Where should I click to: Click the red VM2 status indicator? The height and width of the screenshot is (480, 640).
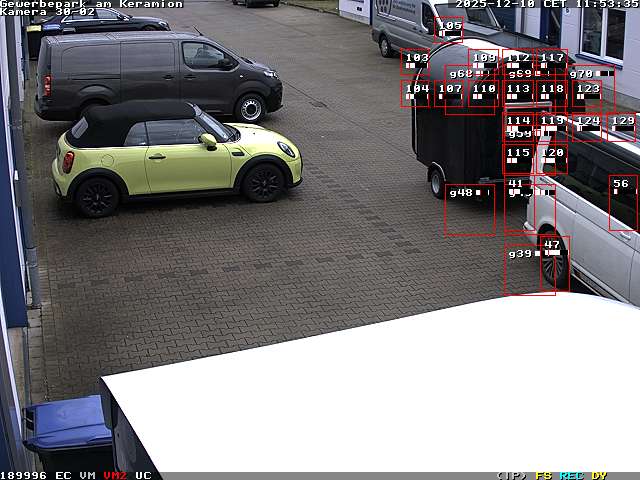(115, 475)
